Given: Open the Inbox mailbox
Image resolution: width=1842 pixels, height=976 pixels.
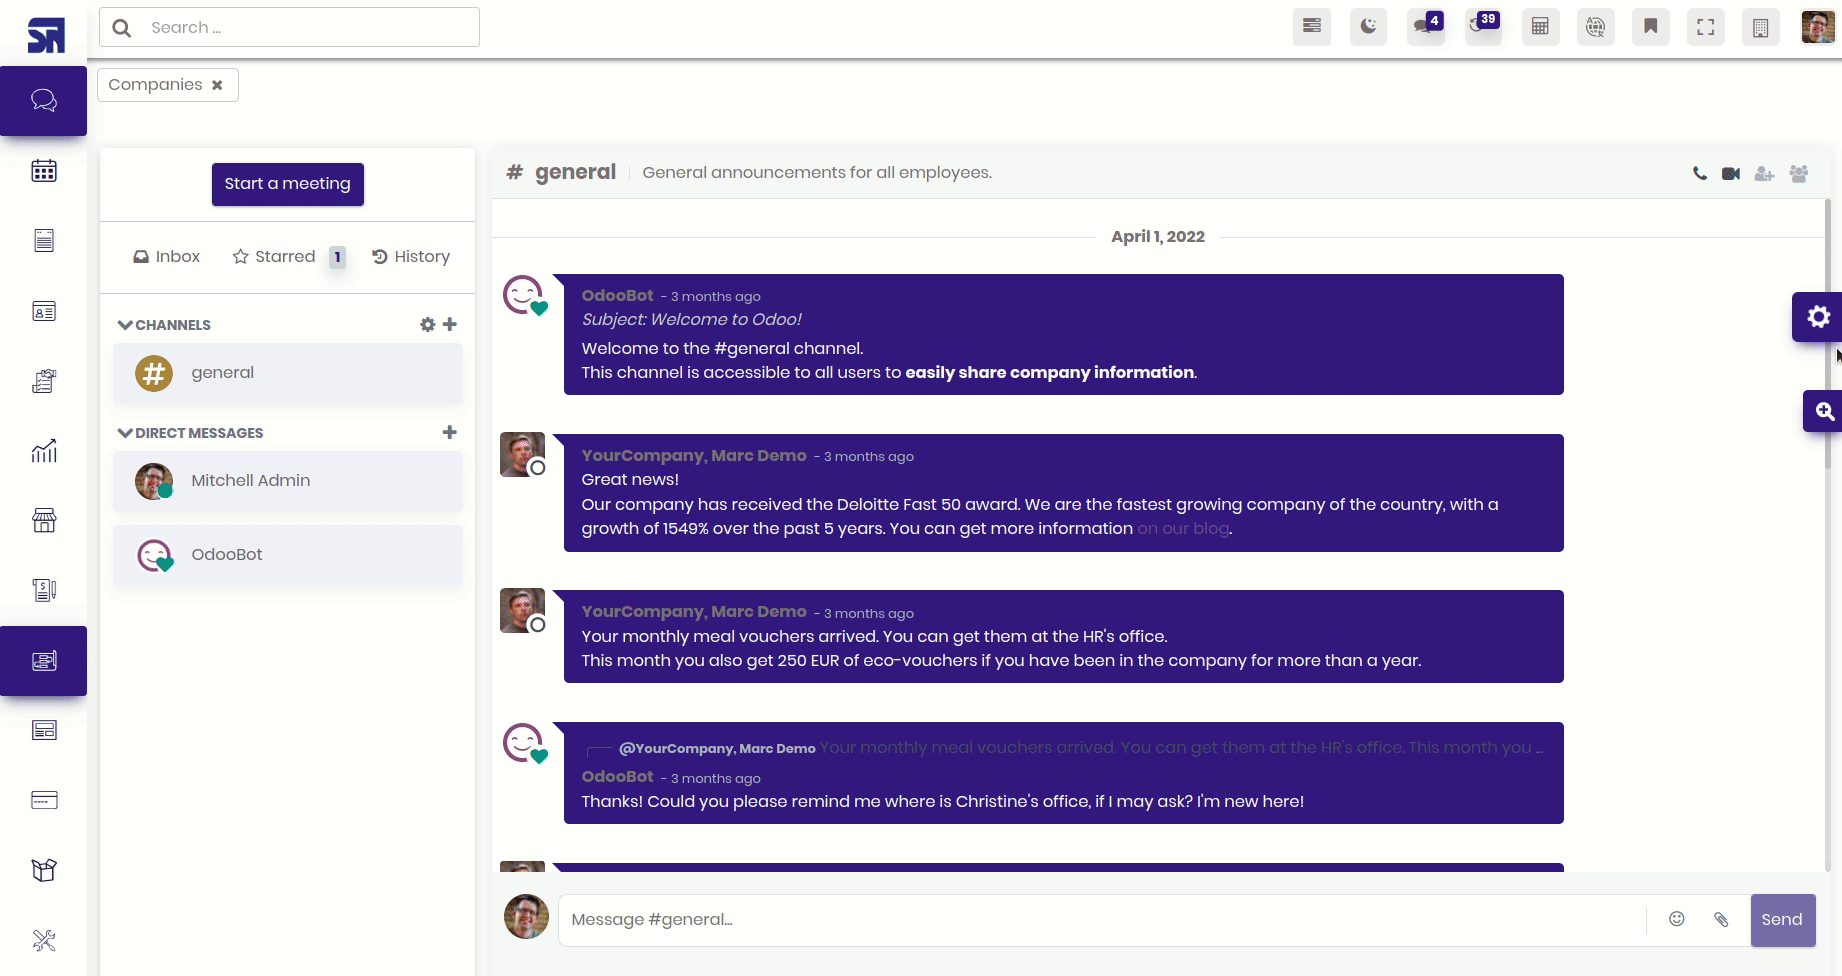Looking at the screenshot, I should coord(167,257).
